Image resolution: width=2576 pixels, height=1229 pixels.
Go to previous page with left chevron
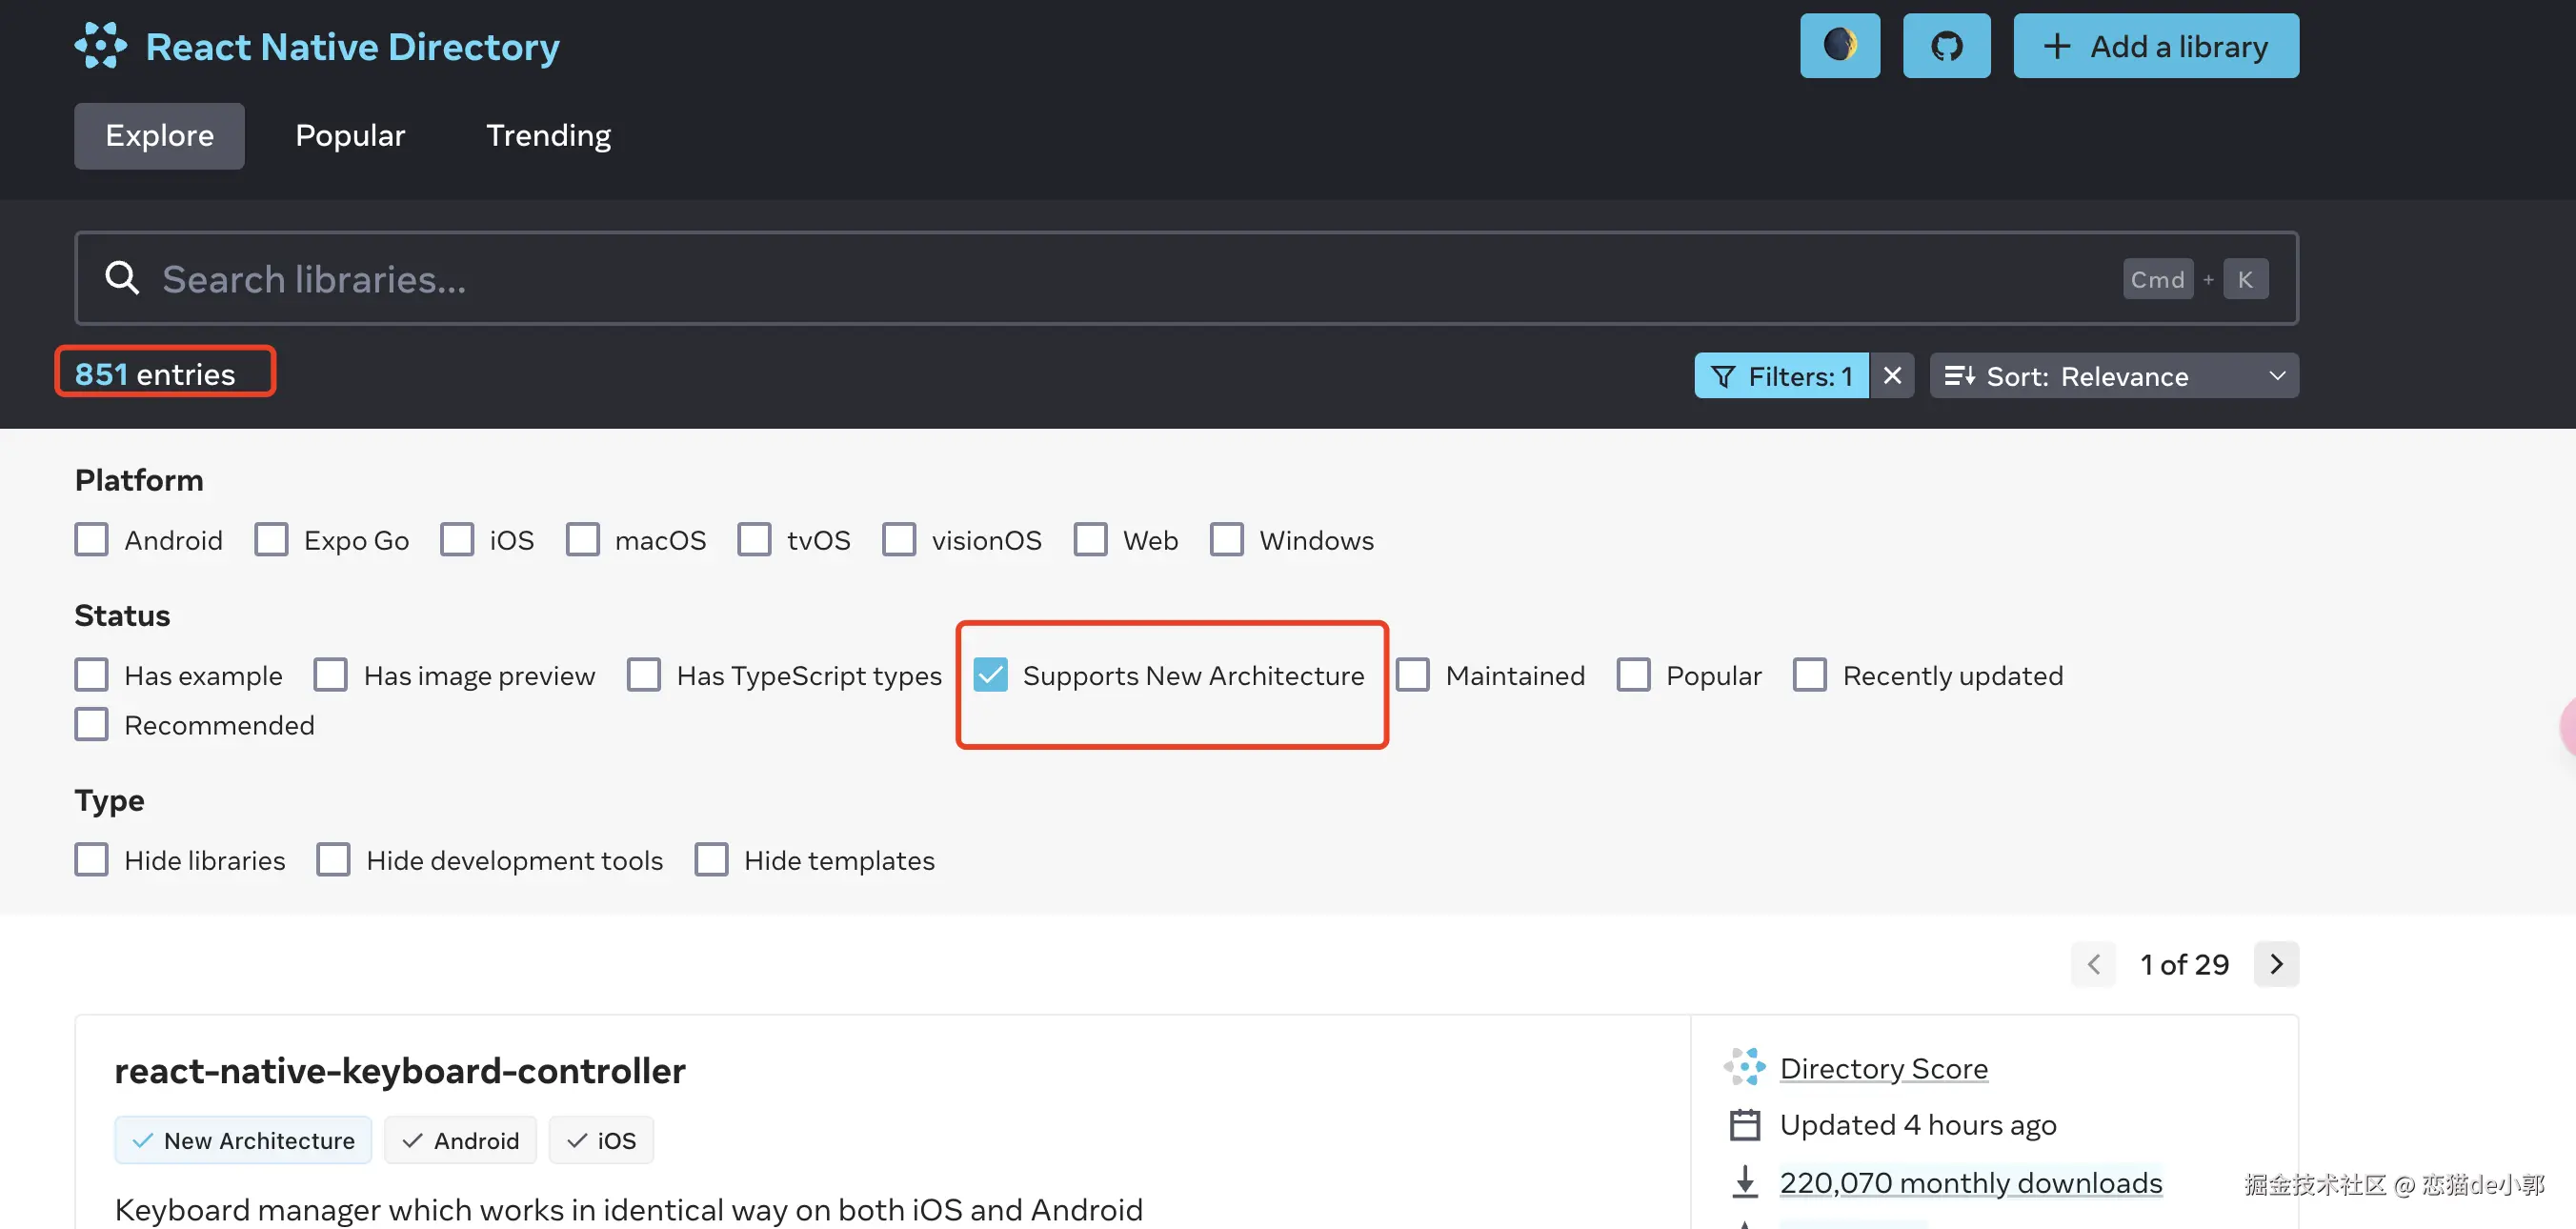tap(2092, 964)
